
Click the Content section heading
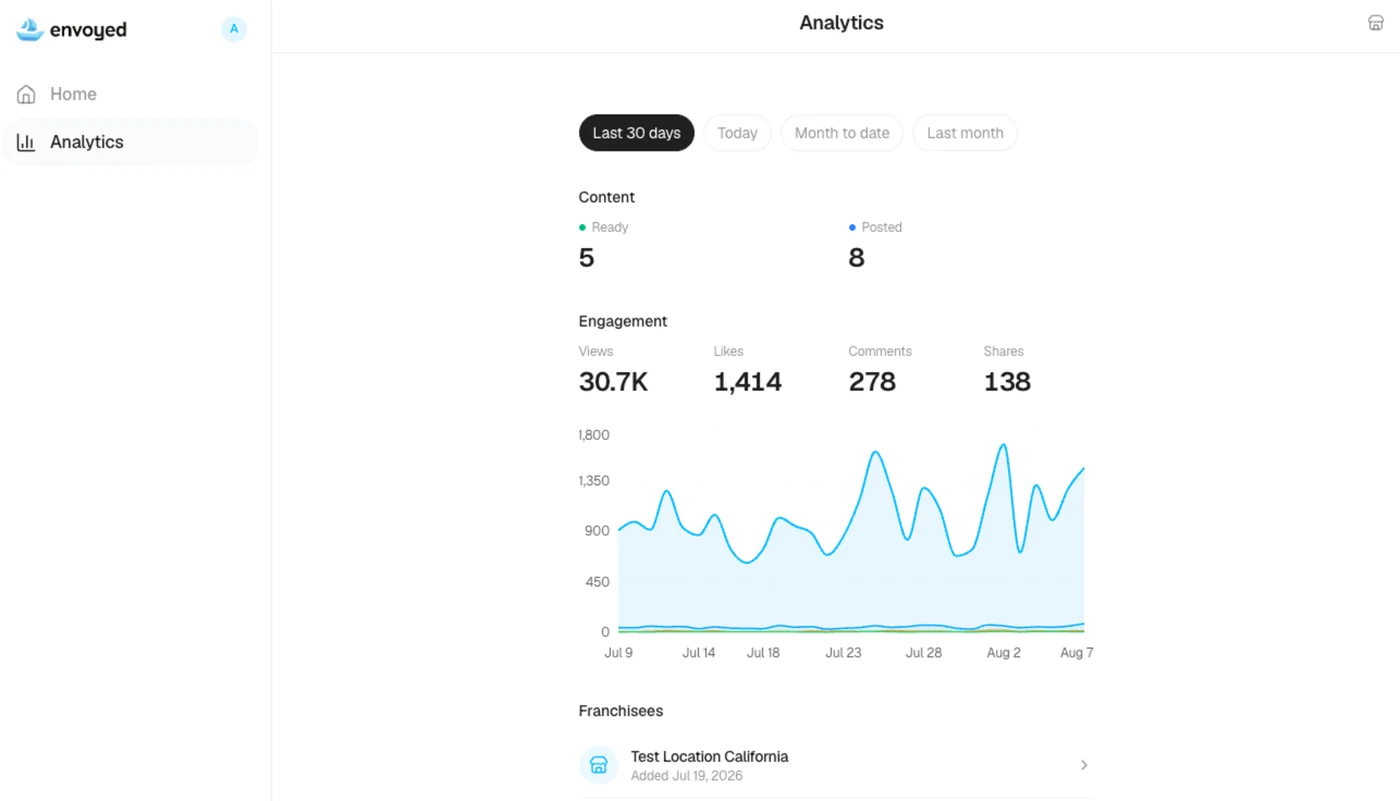point(607,197)
